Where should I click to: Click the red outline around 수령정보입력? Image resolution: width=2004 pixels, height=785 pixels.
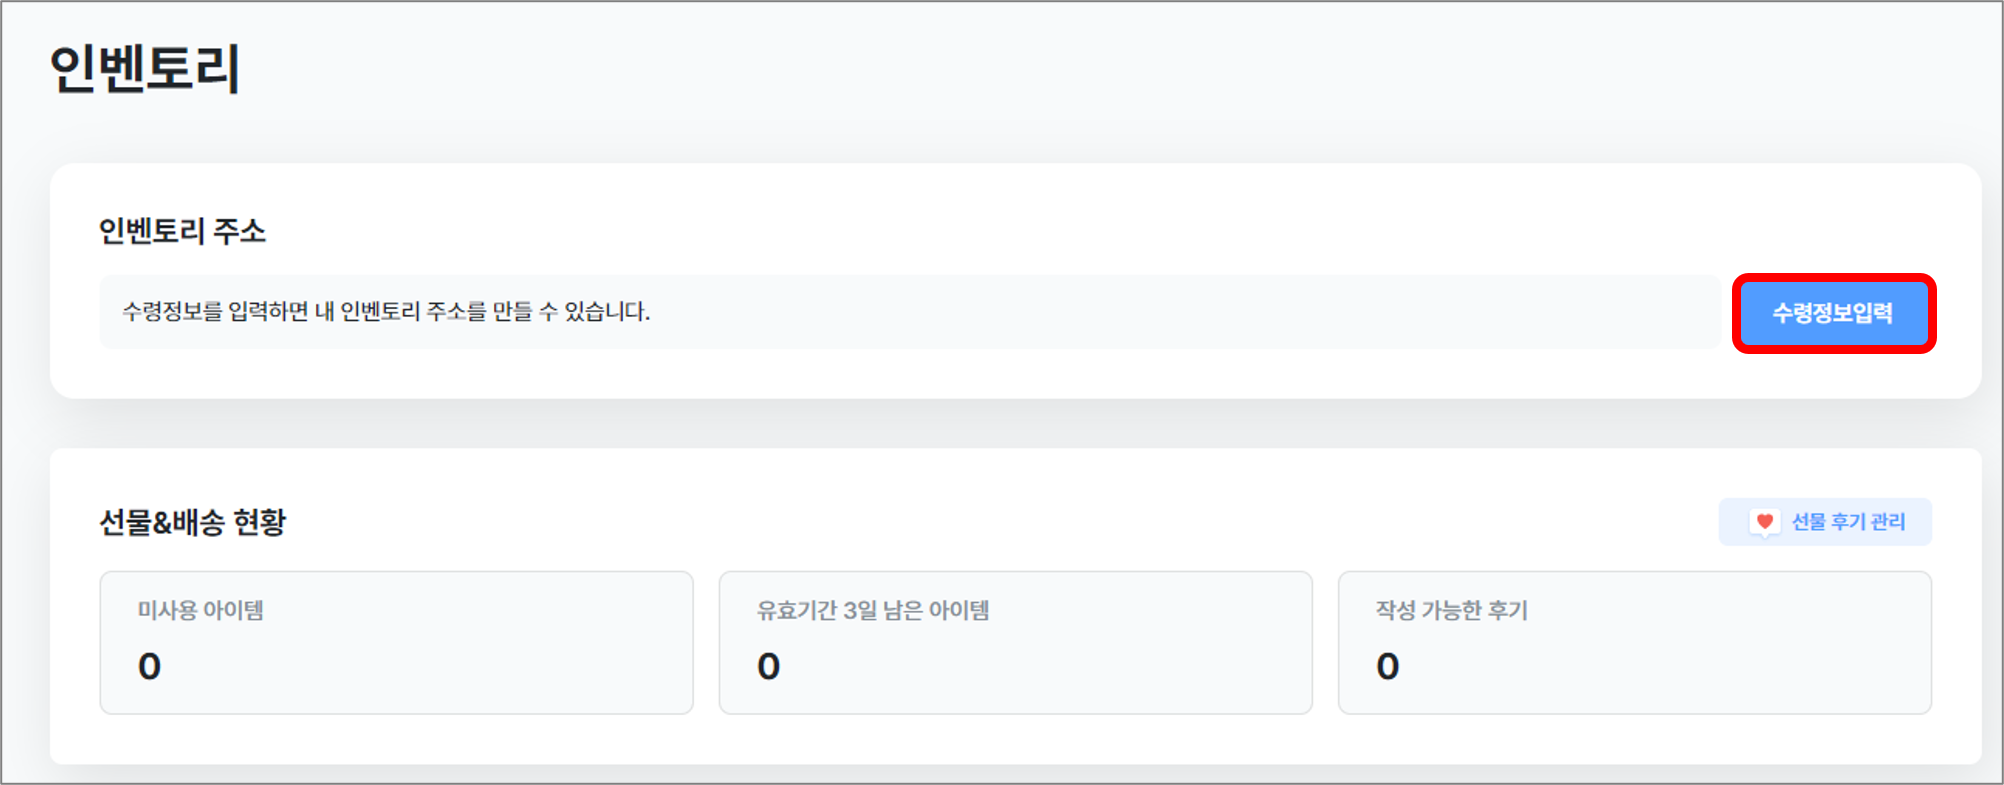point(1834,278)
